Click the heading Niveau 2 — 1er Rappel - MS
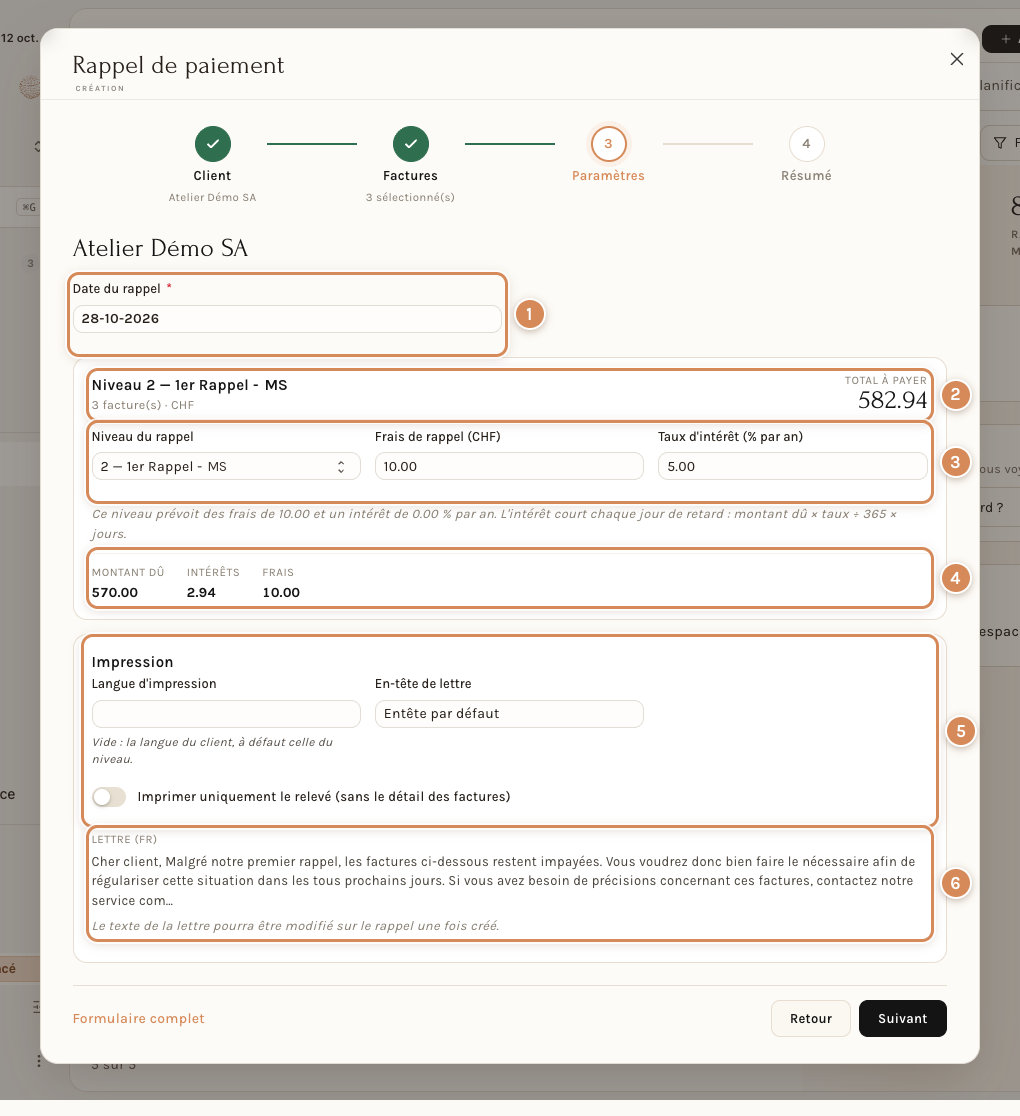Viewport: 1020px width, 1116px height. pos(189,386)
